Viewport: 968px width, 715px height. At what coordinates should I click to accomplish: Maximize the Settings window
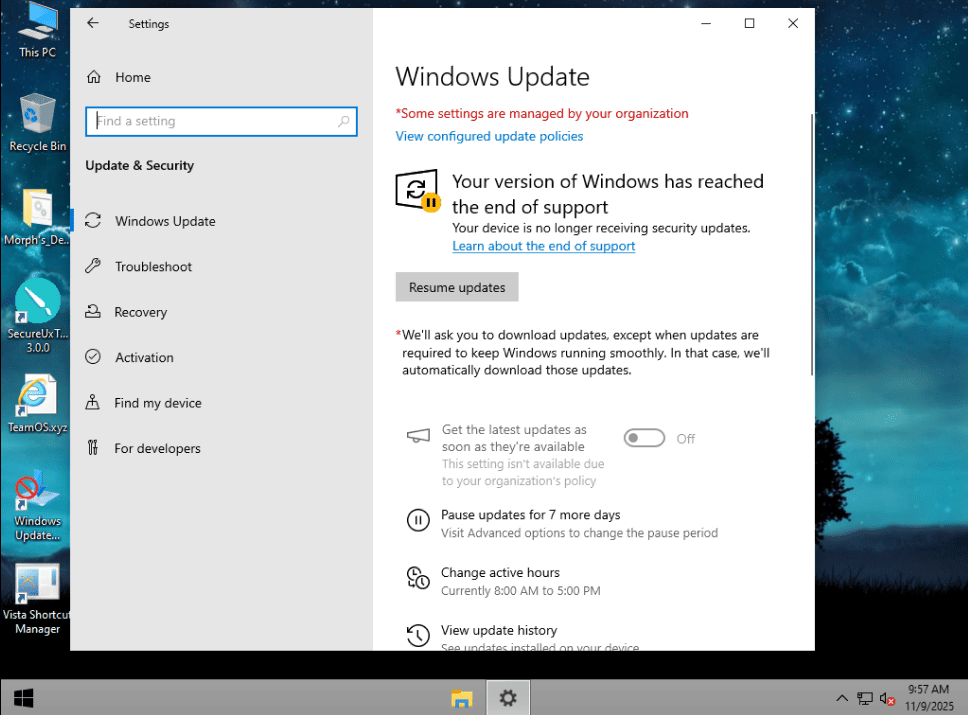click(749, 23)
